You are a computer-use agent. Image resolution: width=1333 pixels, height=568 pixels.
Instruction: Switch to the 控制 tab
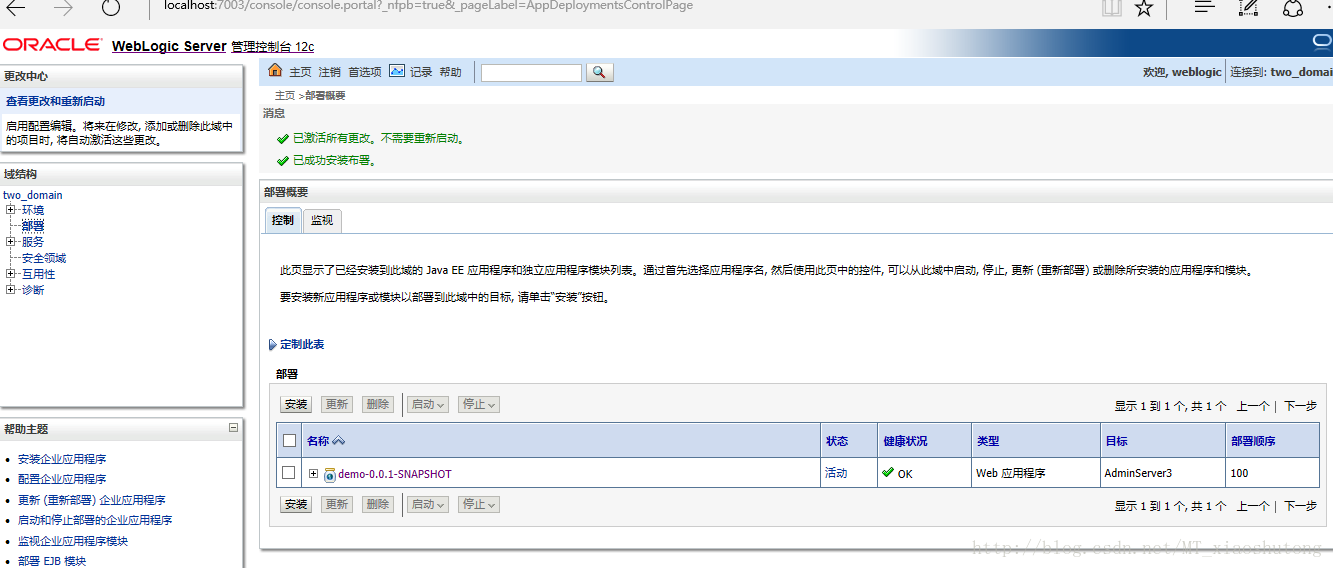click(x=283, y=220)
